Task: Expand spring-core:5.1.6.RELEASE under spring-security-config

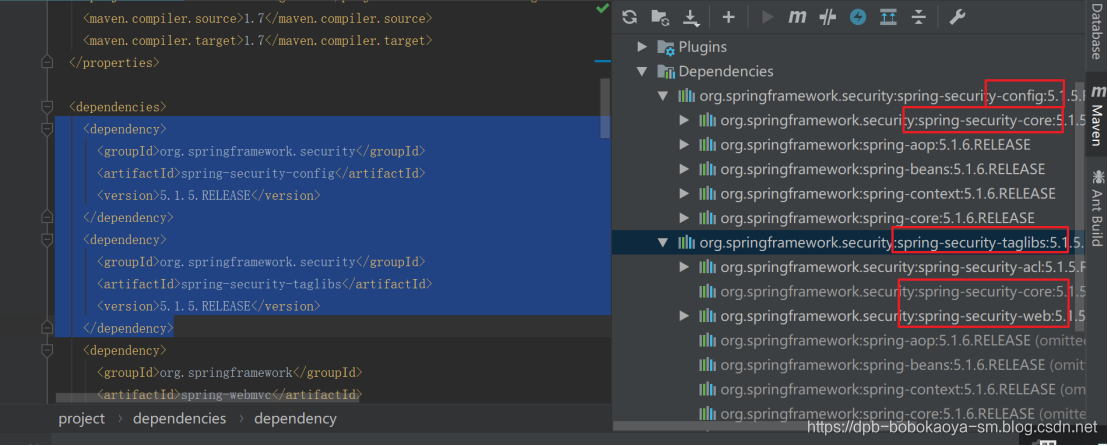Action: (684, 218)
